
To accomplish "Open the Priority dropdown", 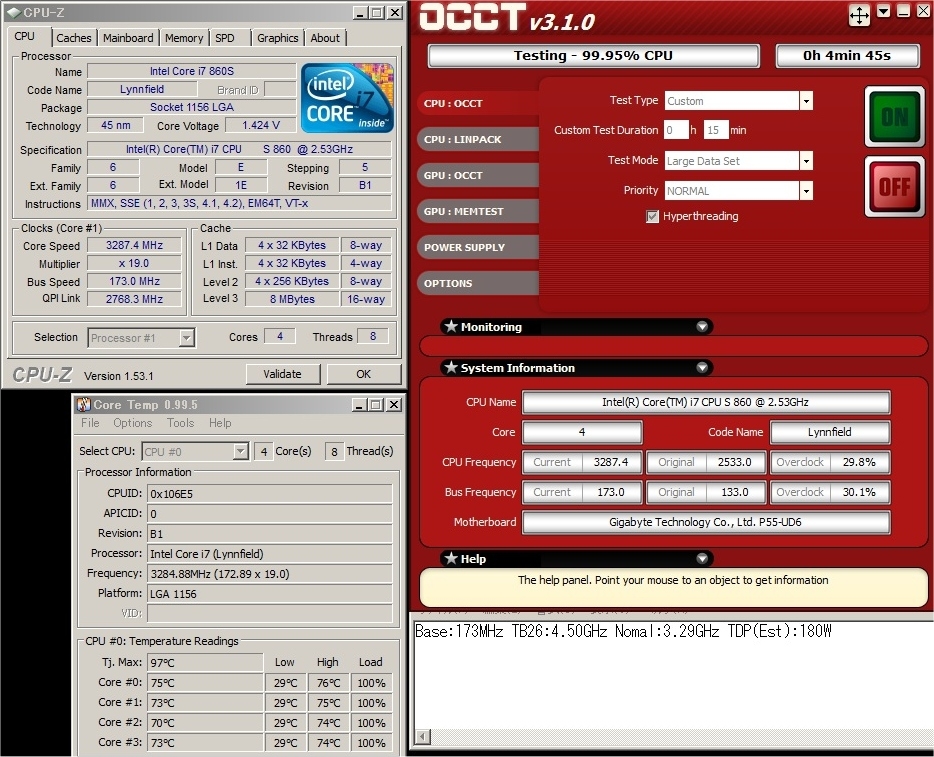I will (x=806, y=191).
